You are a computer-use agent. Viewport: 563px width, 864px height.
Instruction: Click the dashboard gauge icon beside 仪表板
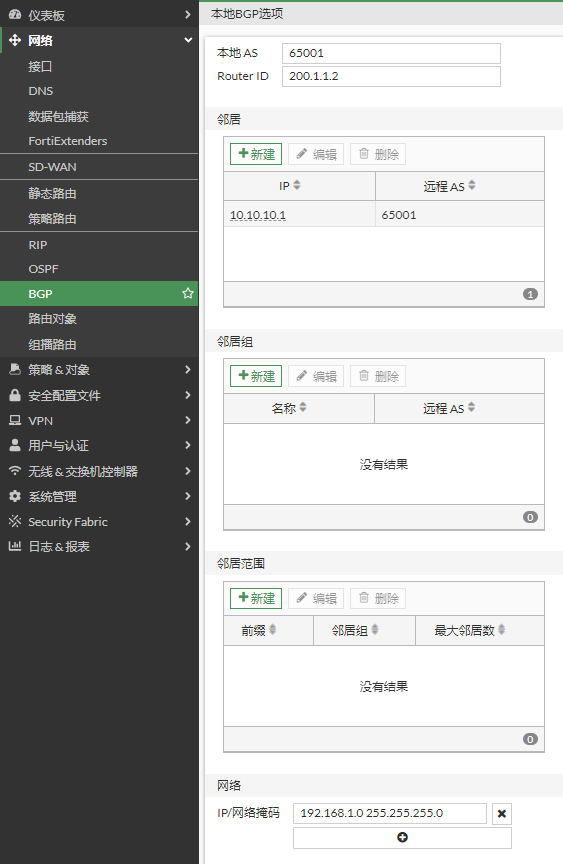tap(15, 15)
